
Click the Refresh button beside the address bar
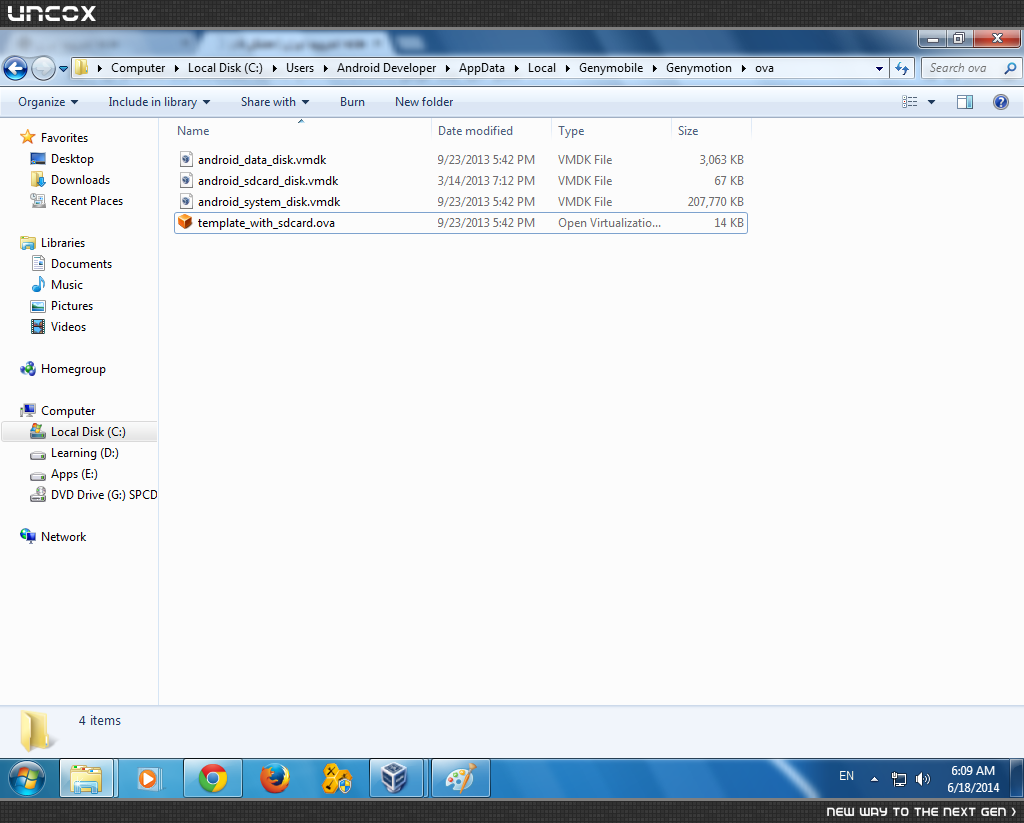pyautogui.click(x=902, y=68)
